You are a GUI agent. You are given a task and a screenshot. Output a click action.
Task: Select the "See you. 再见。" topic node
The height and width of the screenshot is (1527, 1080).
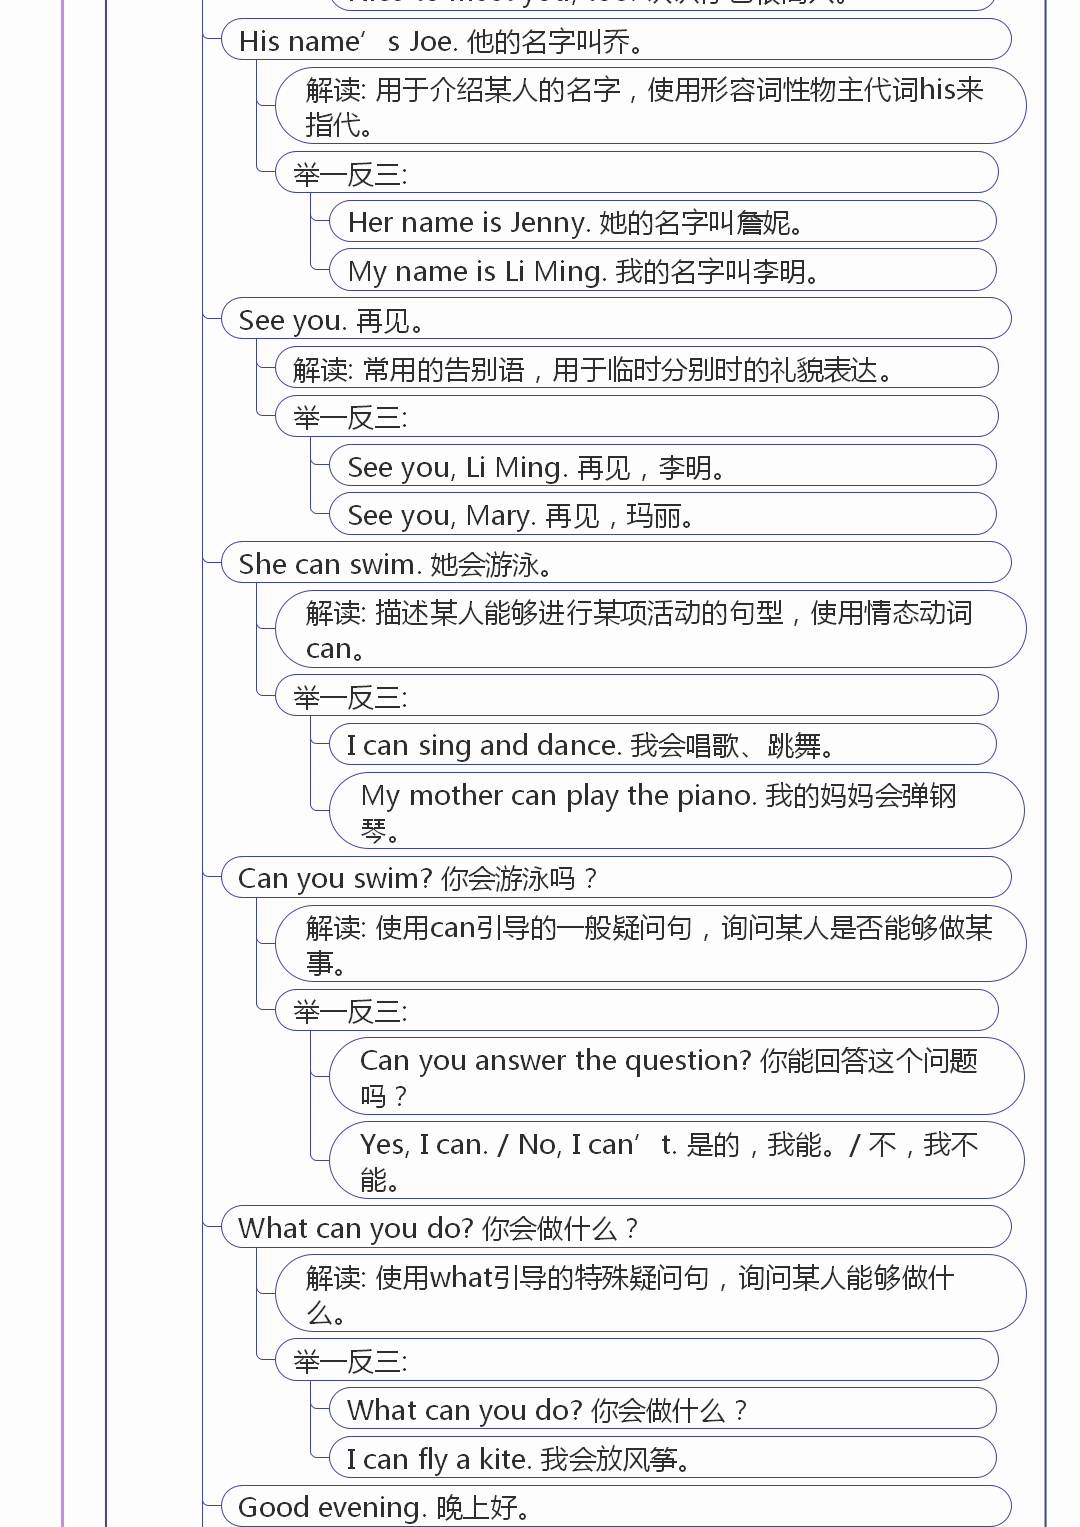(x=614, y=320)
